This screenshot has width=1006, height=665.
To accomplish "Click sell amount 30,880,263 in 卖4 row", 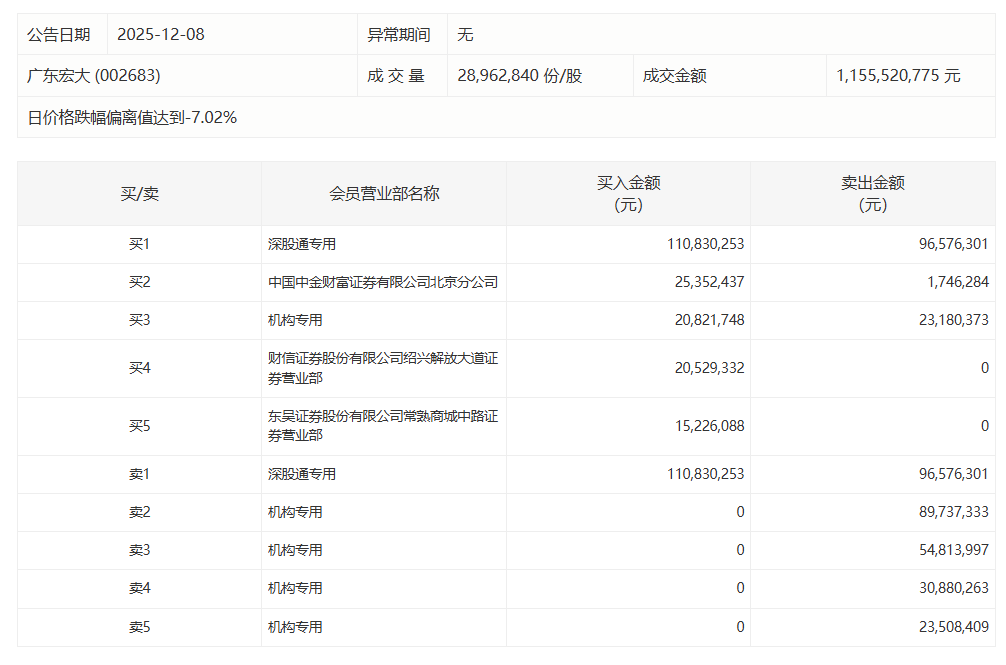I will (943, 589).
